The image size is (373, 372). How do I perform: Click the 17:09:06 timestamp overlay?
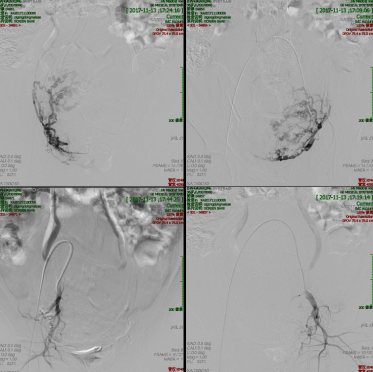344,10
